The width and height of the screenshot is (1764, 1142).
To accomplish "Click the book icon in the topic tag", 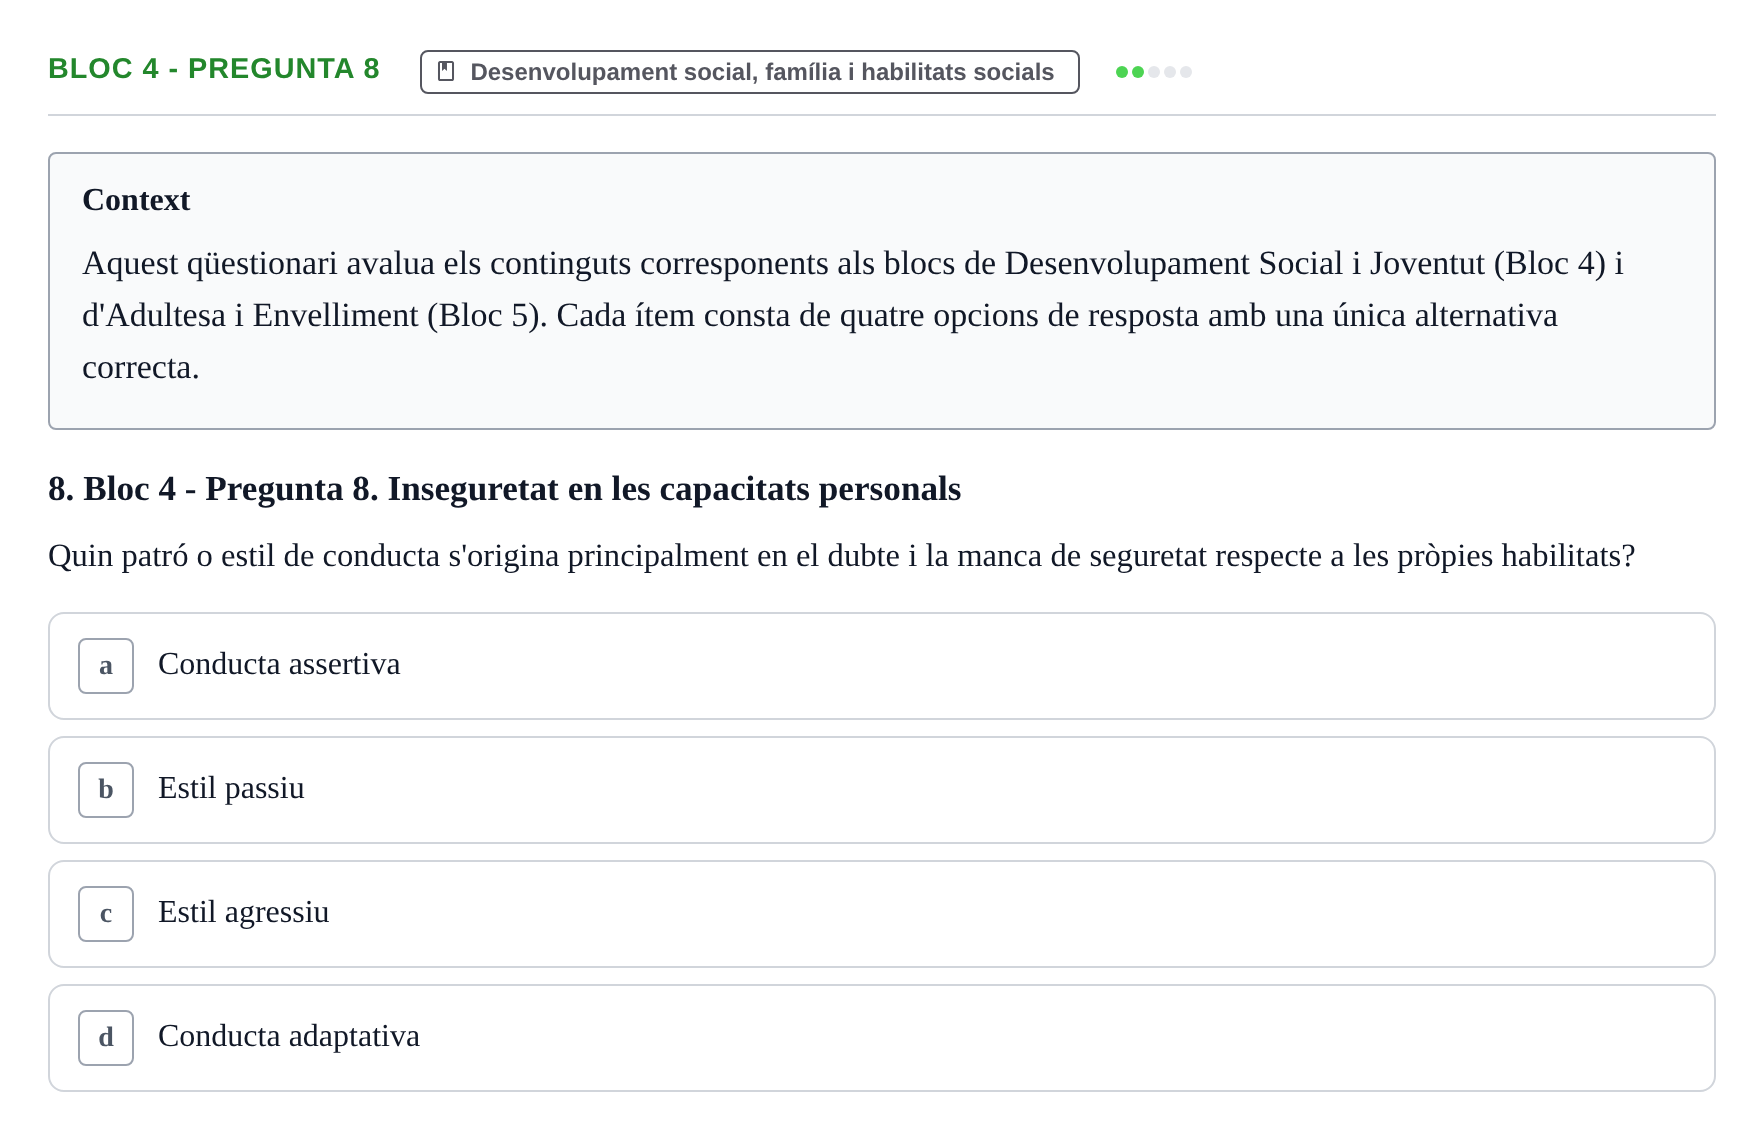I will point(447,72).
